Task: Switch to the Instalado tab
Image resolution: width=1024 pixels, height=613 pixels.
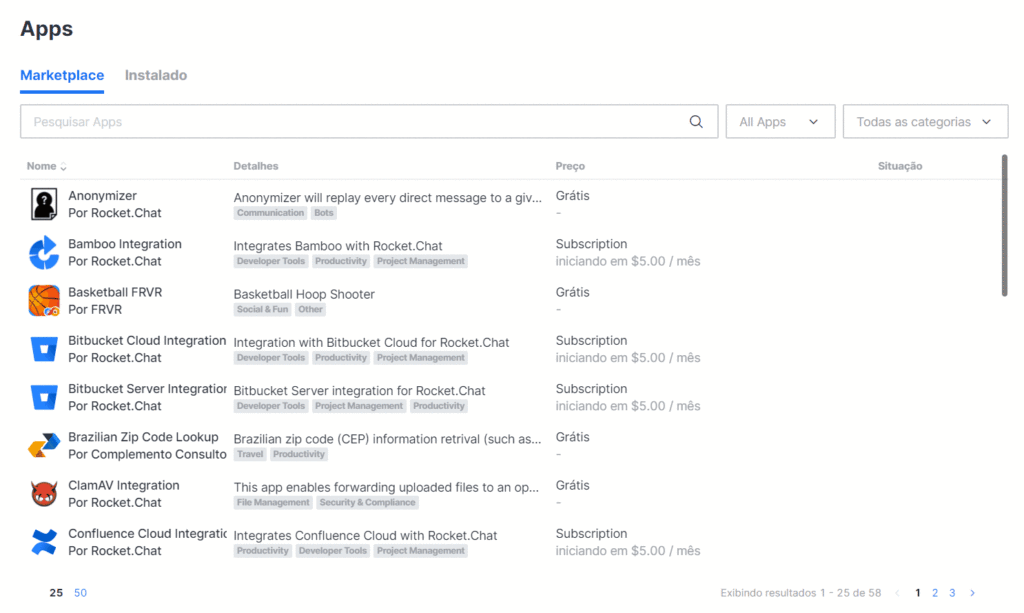Action: pyautogui.click(x=156, y=76)
